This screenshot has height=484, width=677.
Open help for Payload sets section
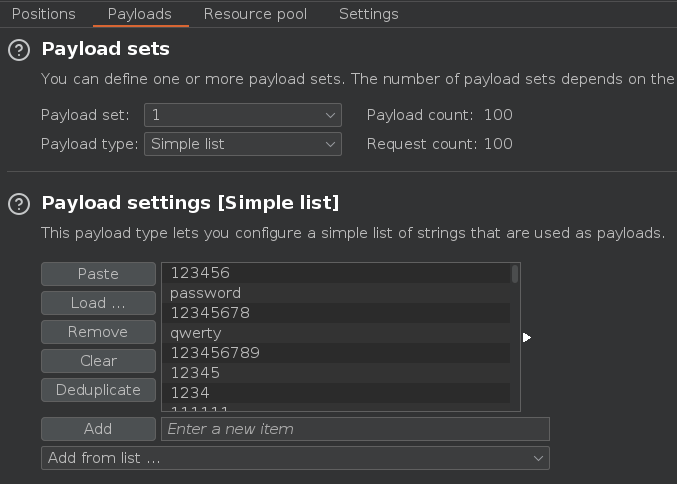point(18,50)
